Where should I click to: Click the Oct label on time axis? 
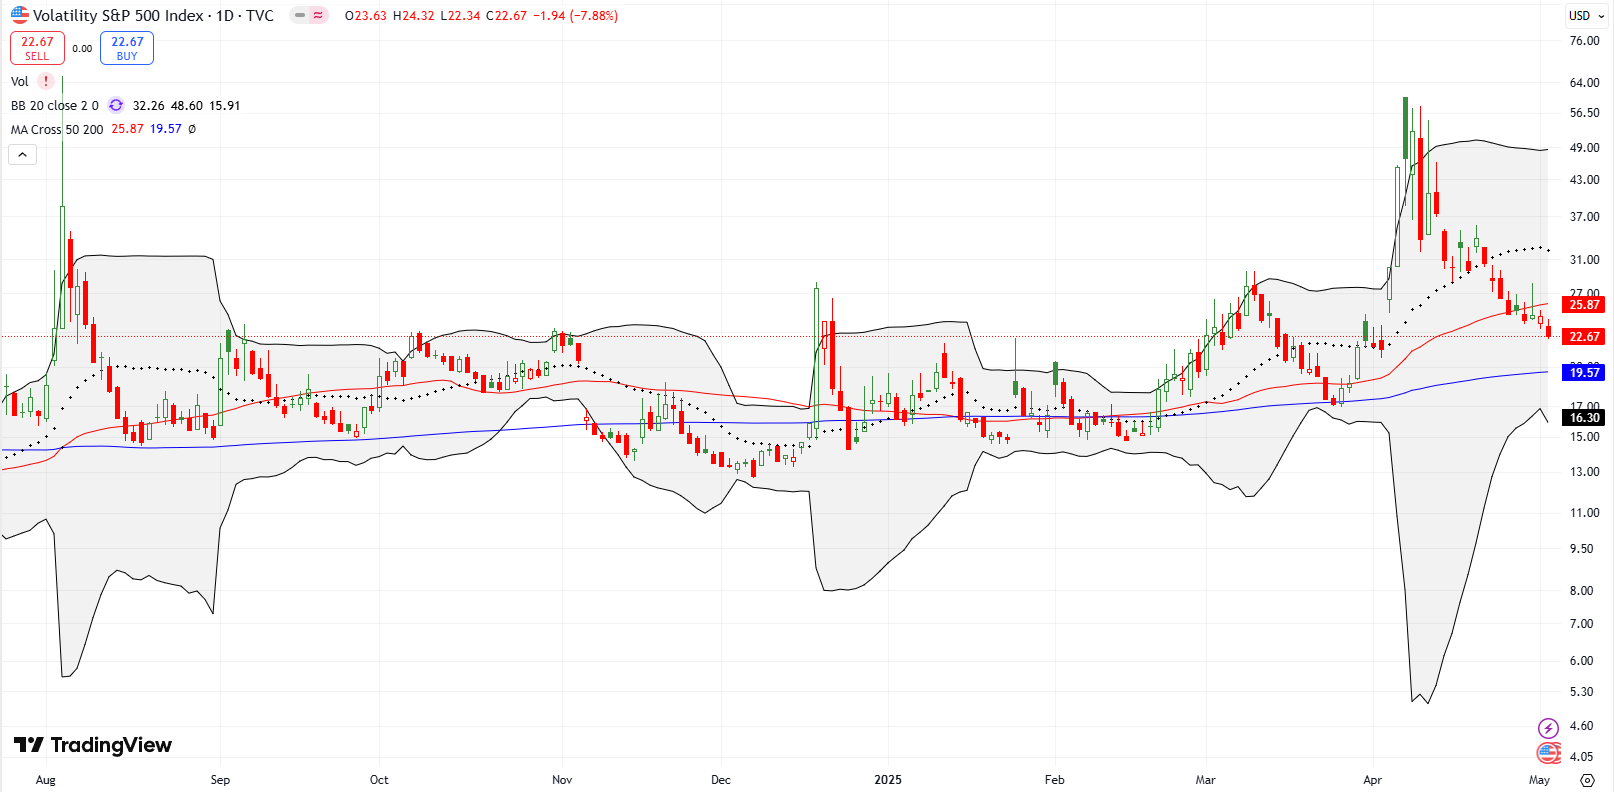[379, 780]
